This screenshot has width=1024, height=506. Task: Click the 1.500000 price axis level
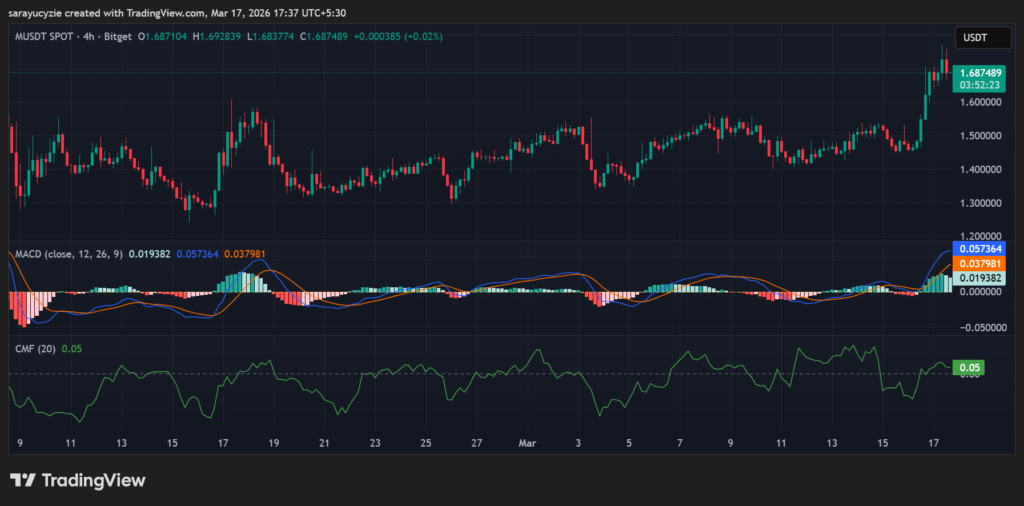[983, 136]
